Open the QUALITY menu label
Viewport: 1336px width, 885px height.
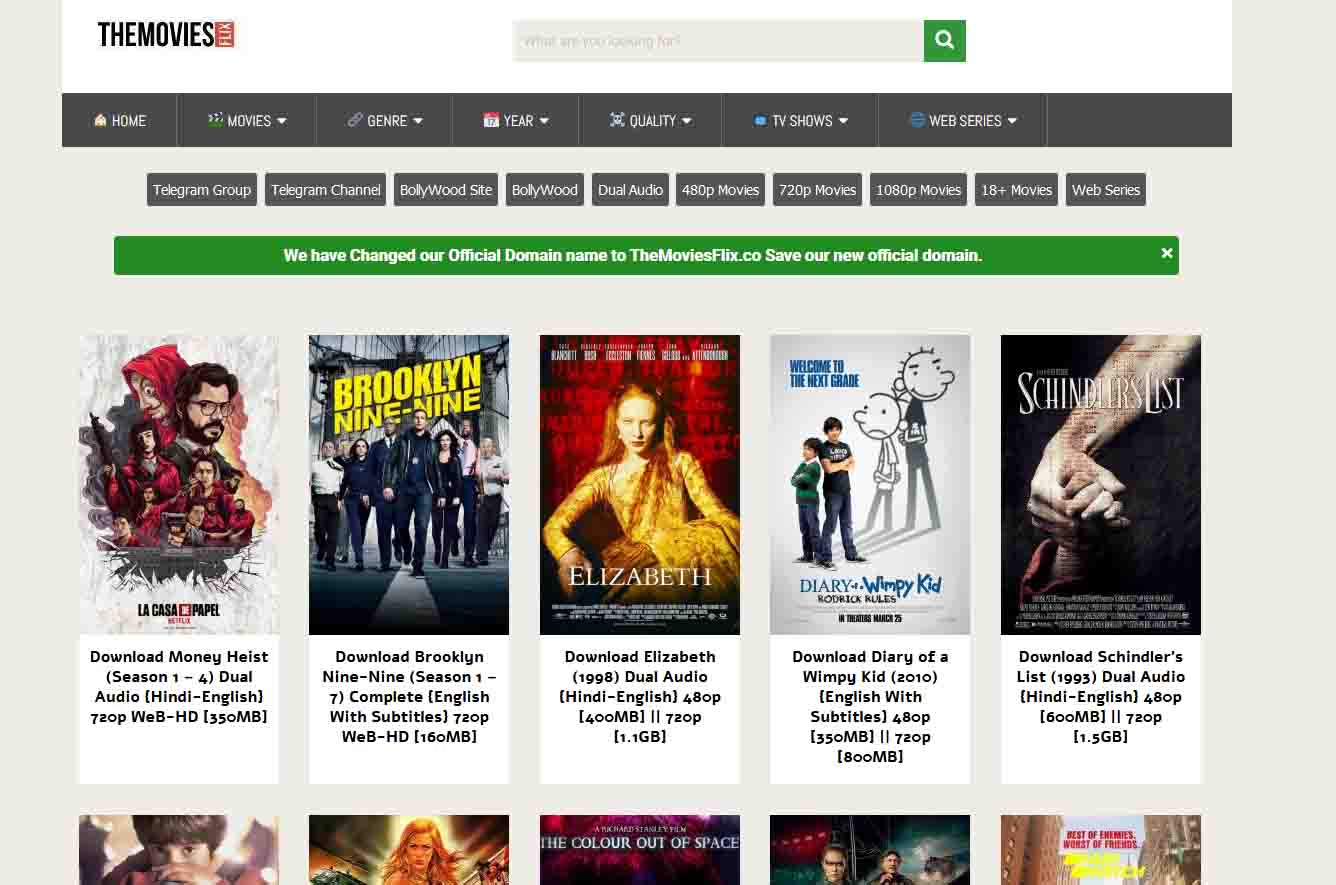tap(653, 121)
